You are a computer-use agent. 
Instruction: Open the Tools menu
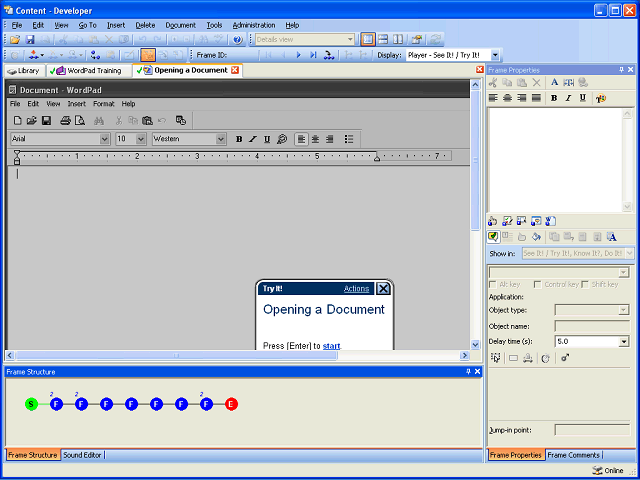214,25
